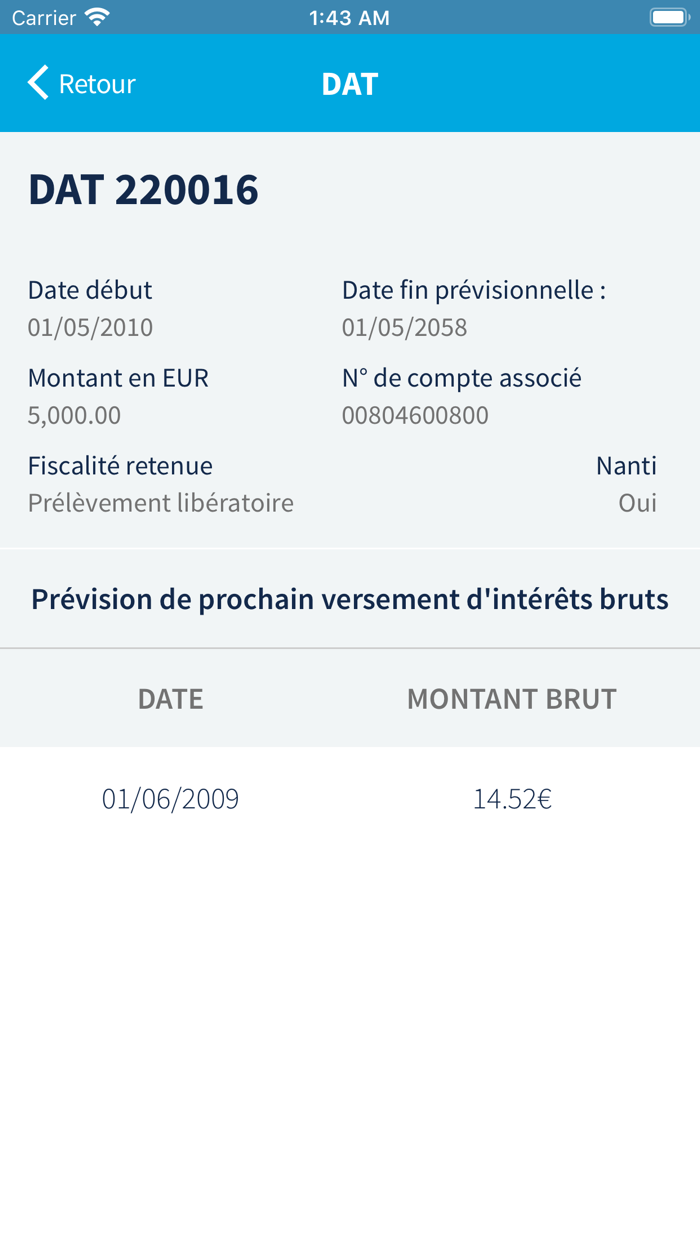Select the MONTANT BRUT column header
Image resolution: width=700 pixels, height=1244 pixels.
[x=511, y=698]
